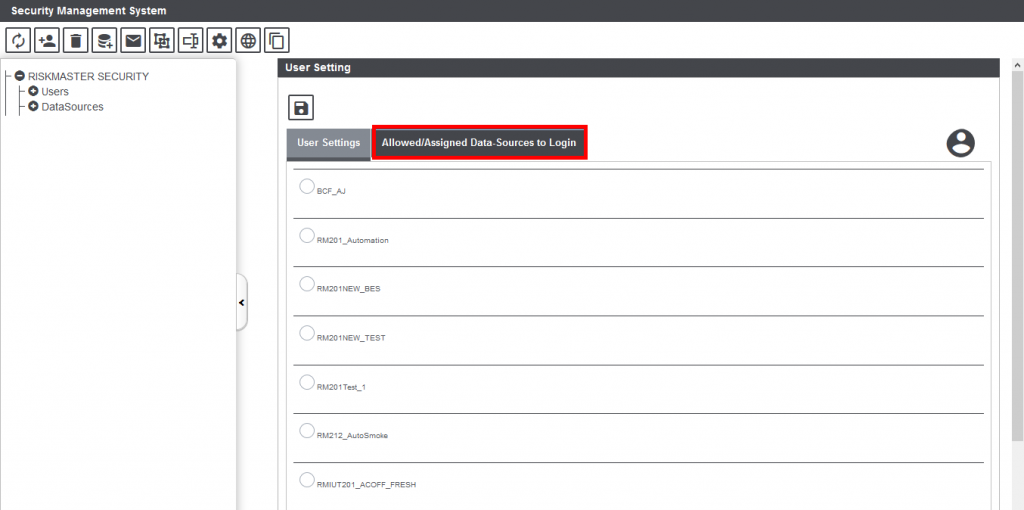Click the refresh icon in the toolbar
1024x510 pixels.
18,41
